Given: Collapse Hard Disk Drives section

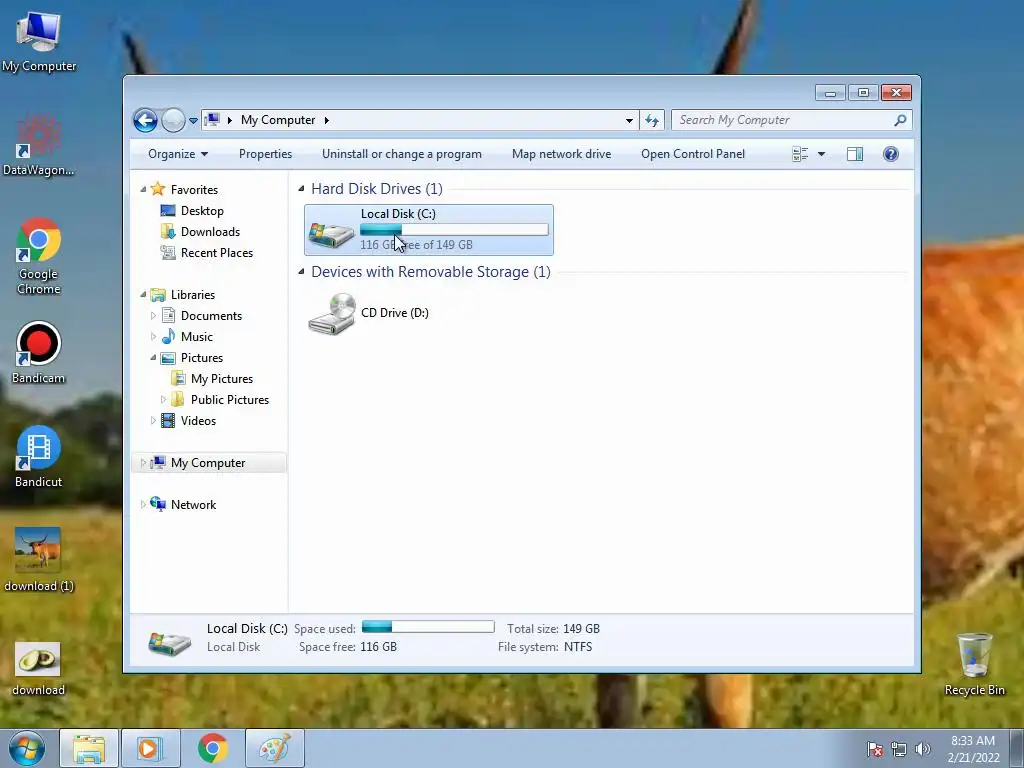Looking at the screenshot, I should [301, 189].
